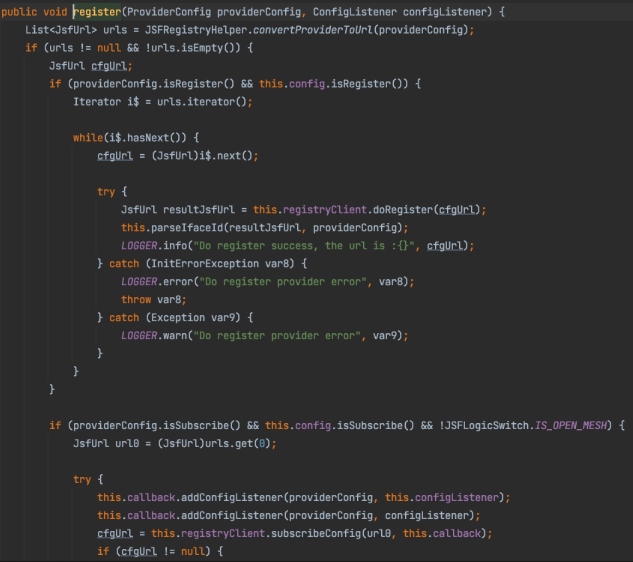Click the JSFRegistryHelper class reference

pyautogui.click(x=196, y=30)
